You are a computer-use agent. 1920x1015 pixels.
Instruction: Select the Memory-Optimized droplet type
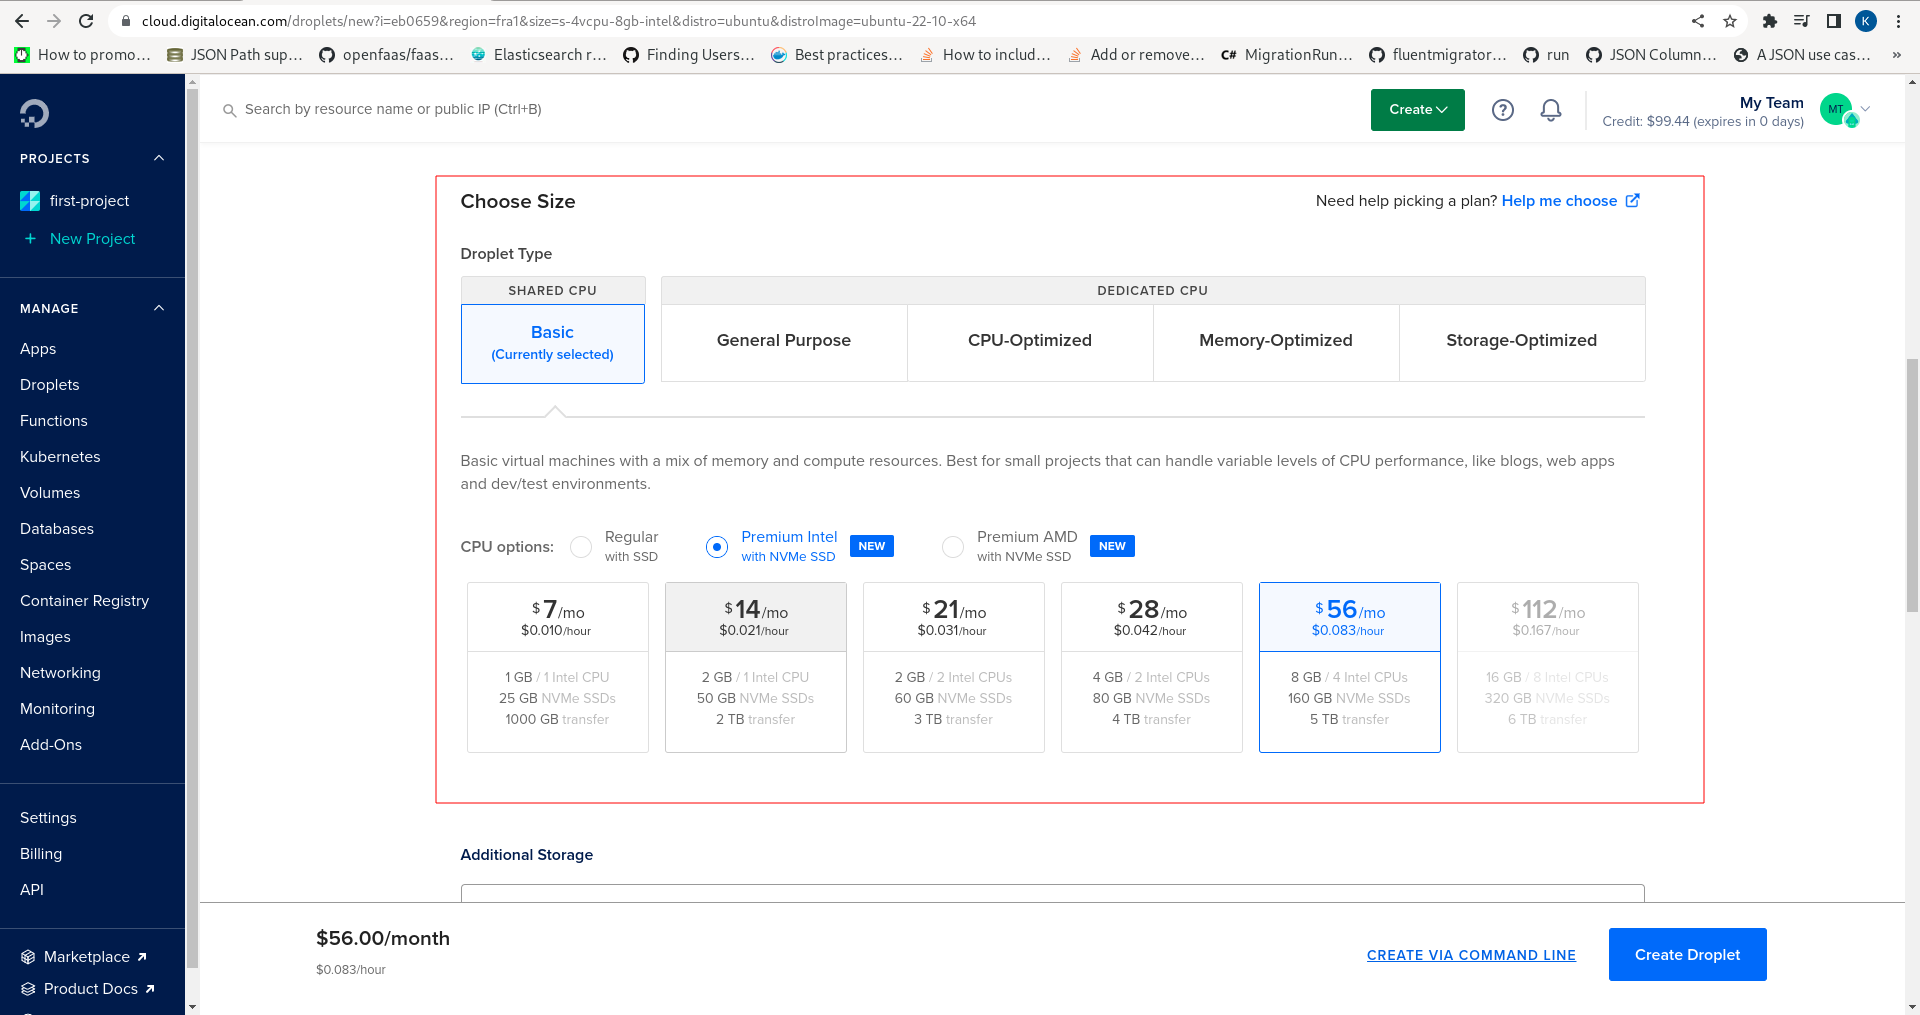(1276, 341)
